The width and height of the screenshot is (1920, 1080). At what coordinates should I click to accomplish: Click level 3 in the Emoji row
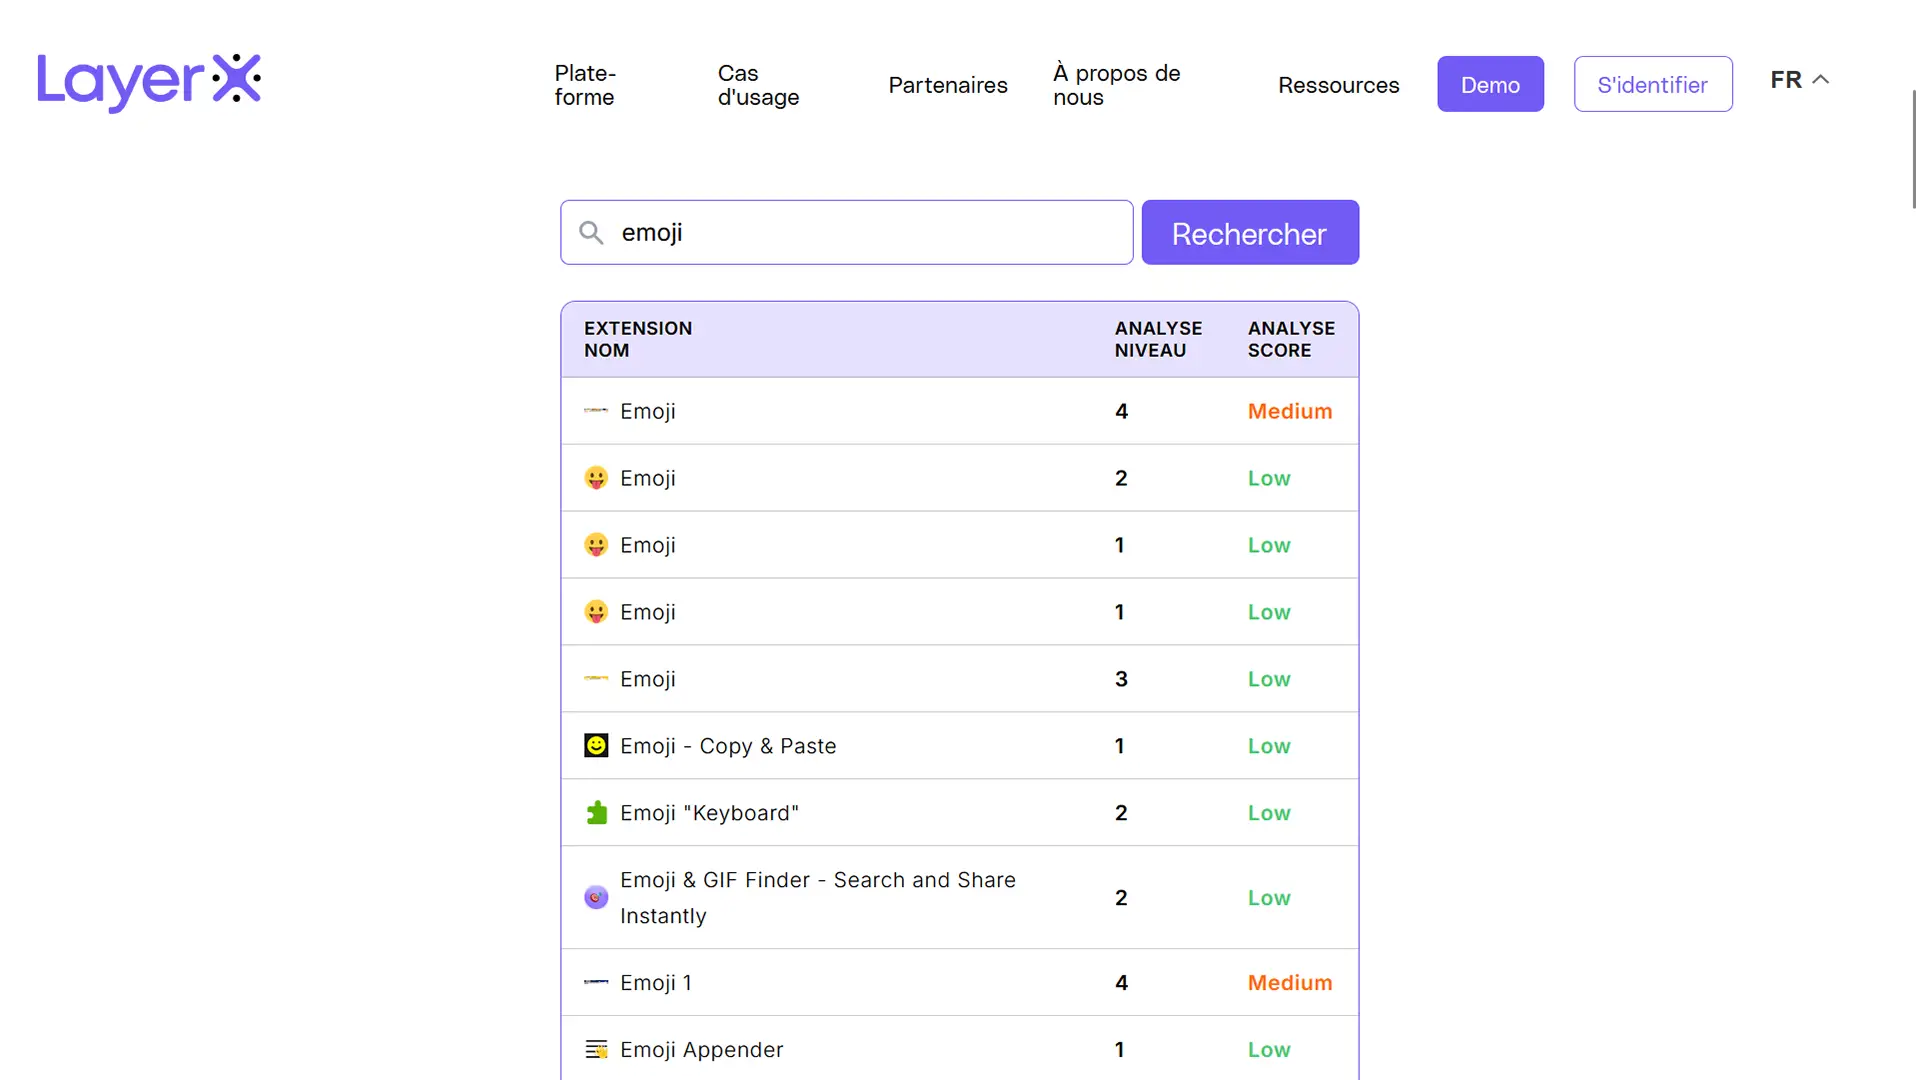click(x=1121, y=679)
